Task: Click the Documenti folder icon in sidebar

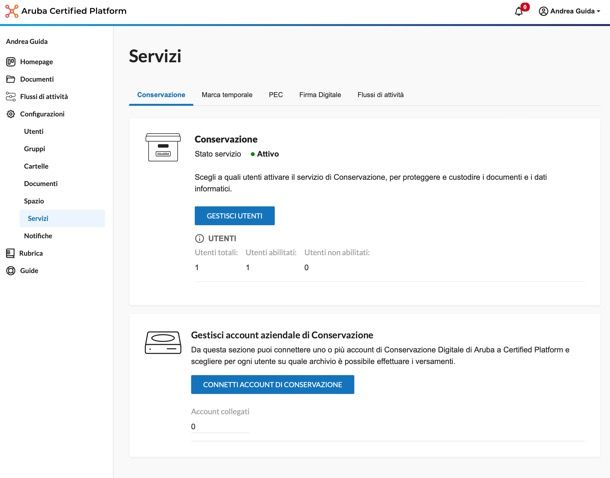Action: click(x=11, y=79)
